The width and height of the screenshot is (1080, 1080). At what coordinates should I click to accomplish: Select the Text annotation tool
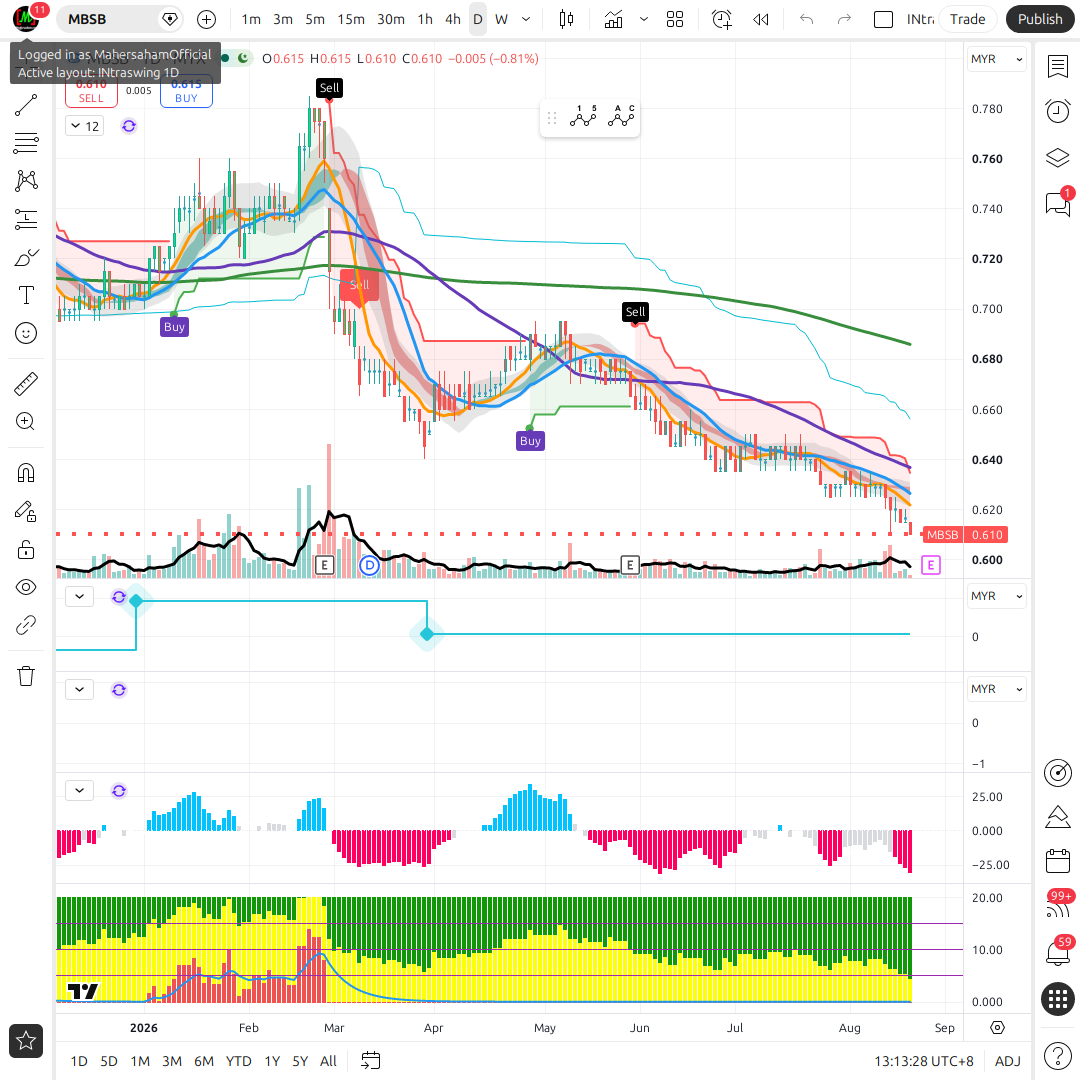[25, 295]
